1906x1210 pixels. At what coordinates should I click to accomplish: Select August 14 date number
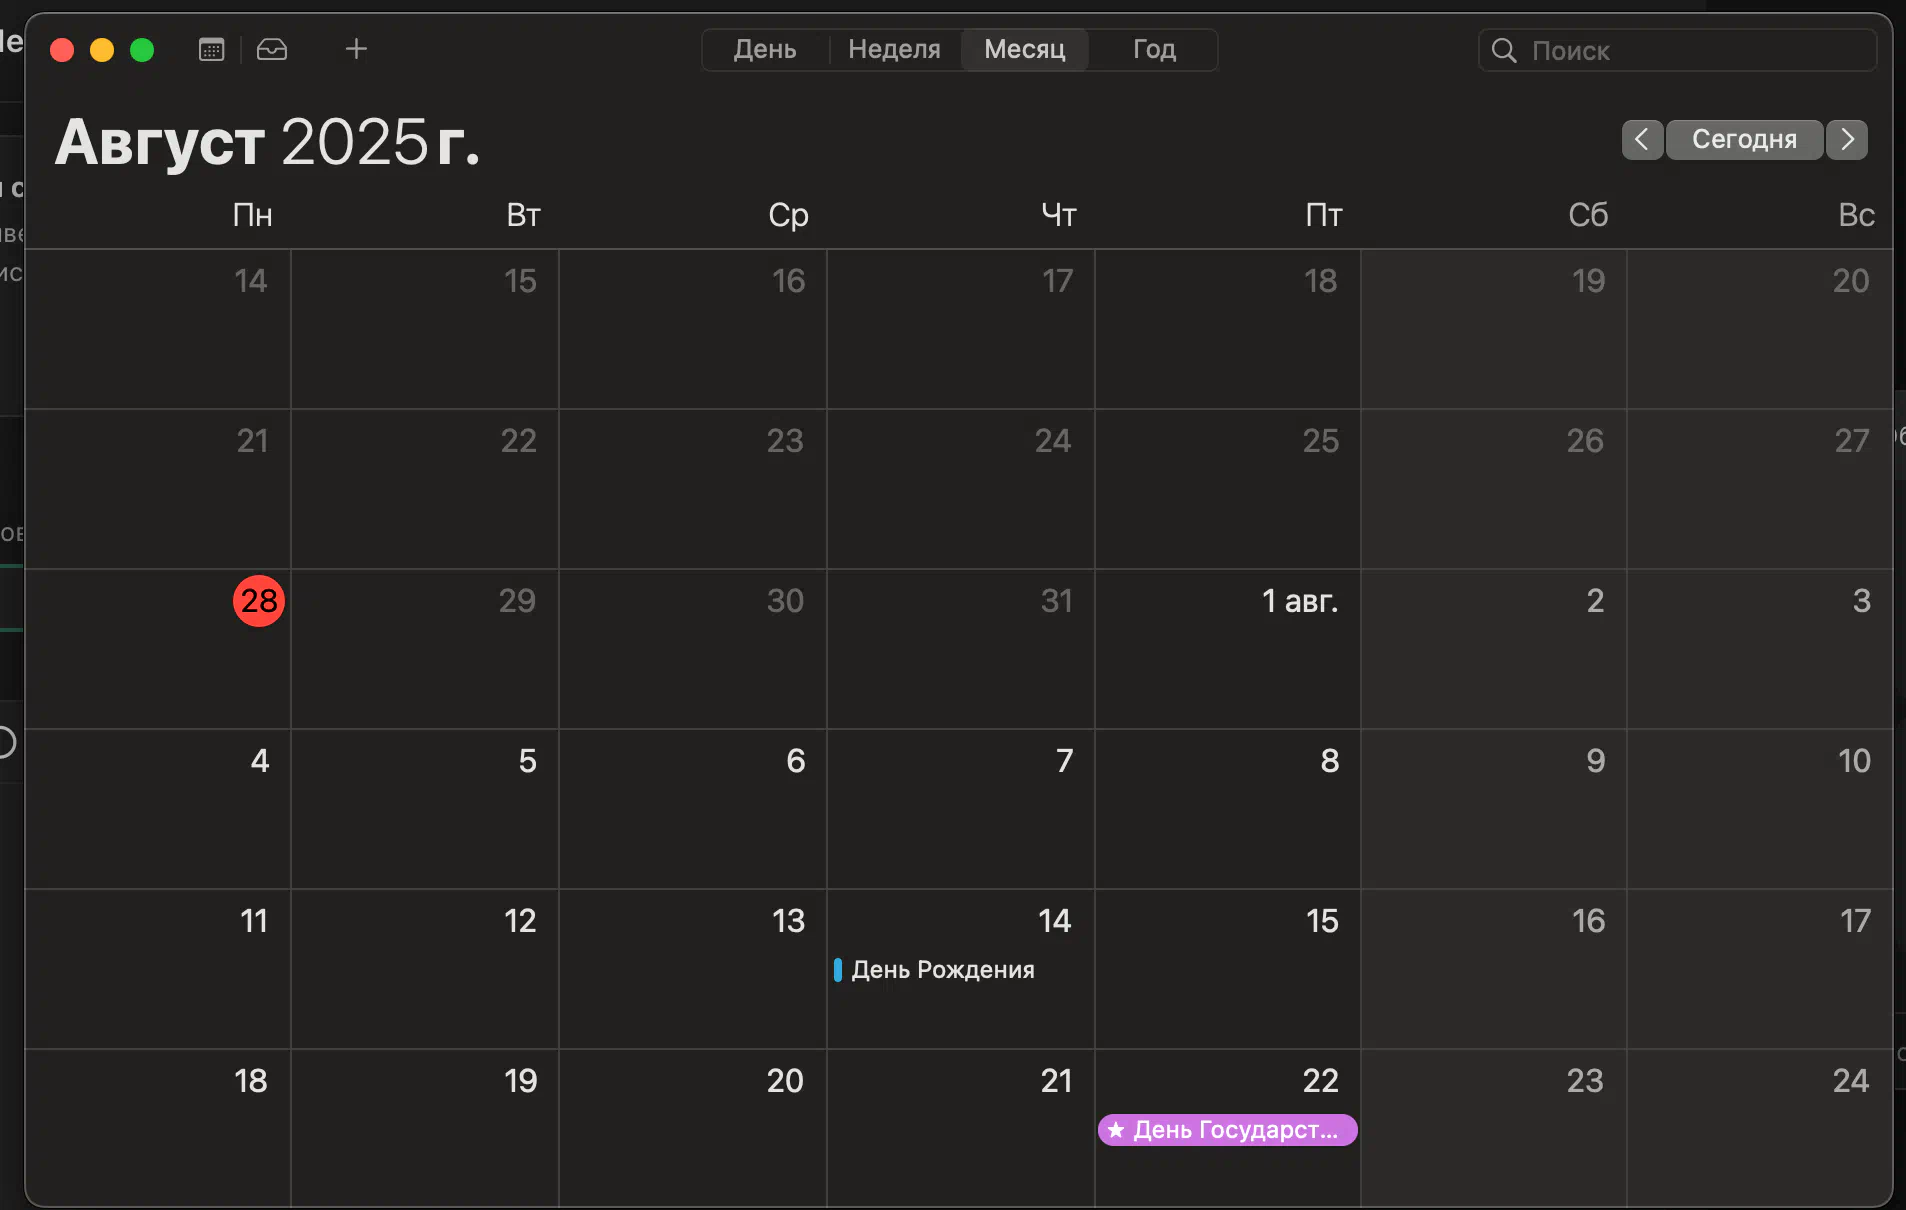point(1054,921)
